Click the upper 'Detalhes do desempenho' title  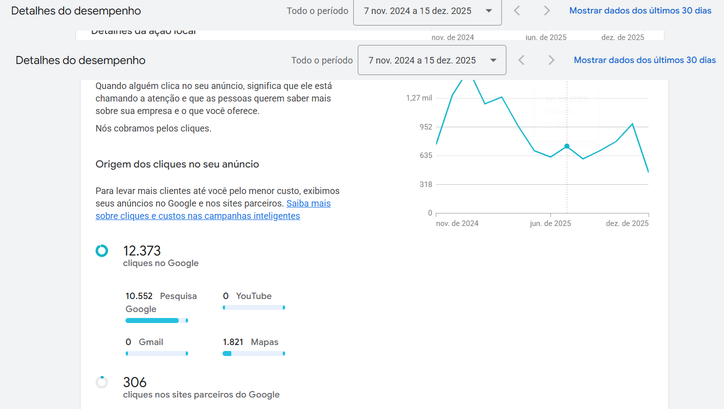76,11
